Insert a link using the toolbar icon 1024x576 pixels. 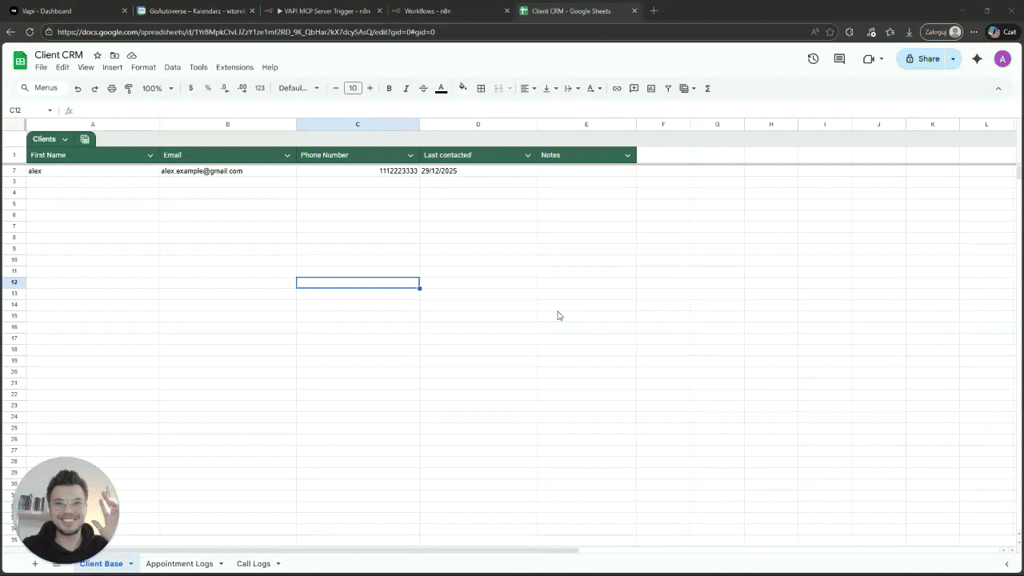point(618,88)
